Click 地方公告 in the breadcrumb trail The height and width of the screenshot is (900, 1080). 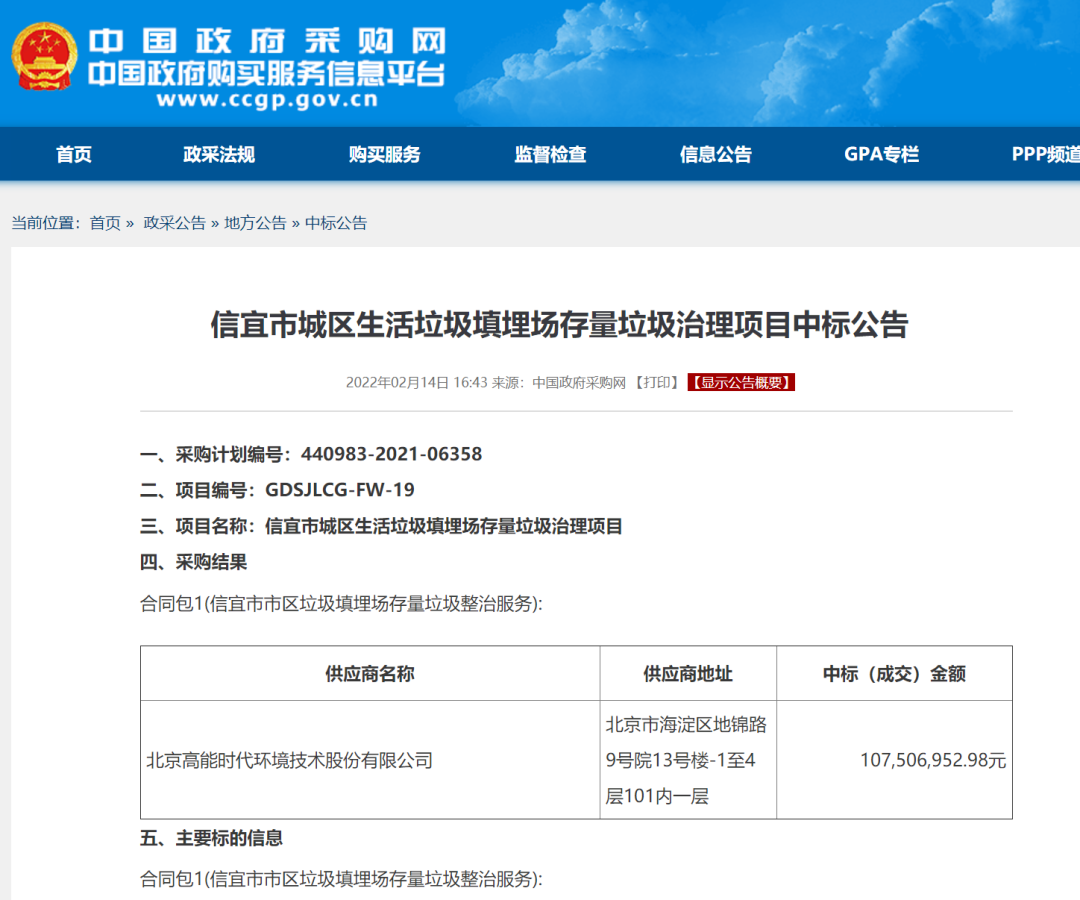tap(255, 223)
